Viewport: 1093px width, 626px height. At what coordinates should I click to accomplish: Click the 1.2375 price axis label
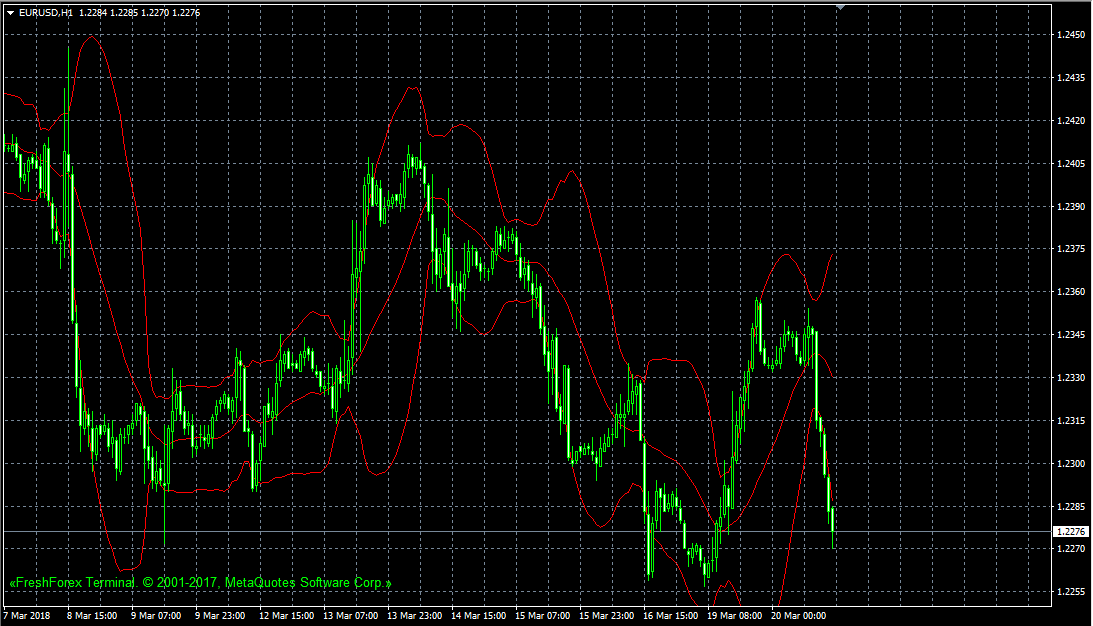tap(1071, 249)
